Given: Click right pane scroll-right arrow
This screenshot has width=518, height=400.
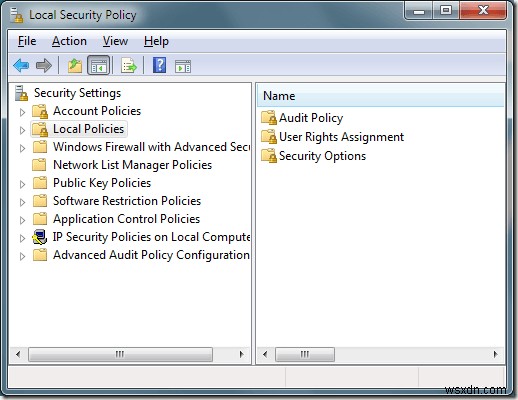Looking at the screenshot, I should click(x=495, y=354).
